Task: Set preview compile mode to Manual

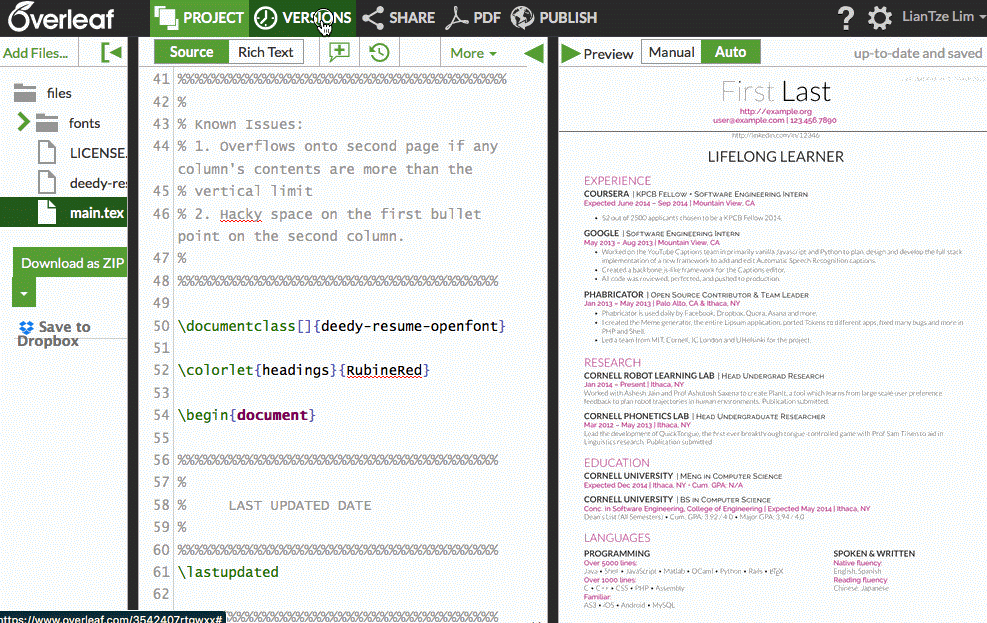Action: point(671,52)
